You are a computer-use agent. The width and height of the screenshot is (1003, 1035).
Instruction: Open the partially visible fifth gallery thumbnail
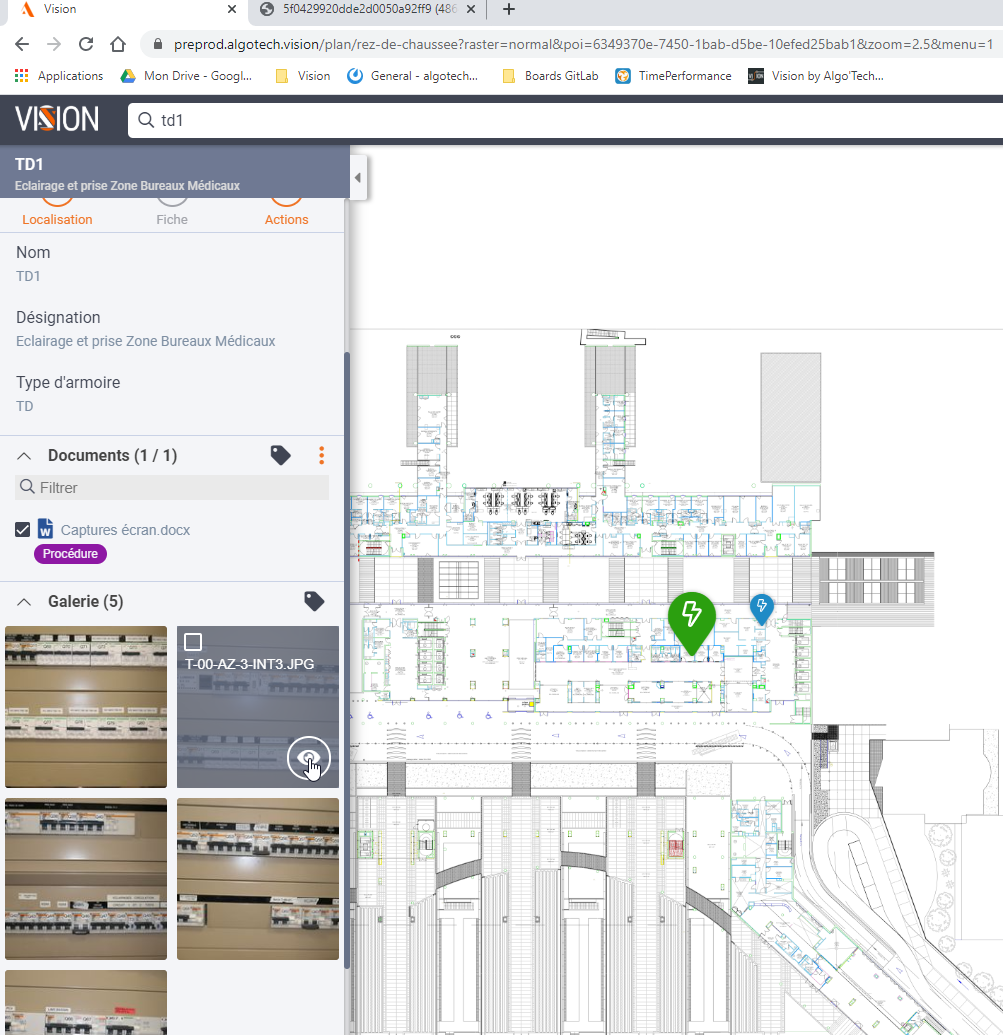pos(86,1003)
